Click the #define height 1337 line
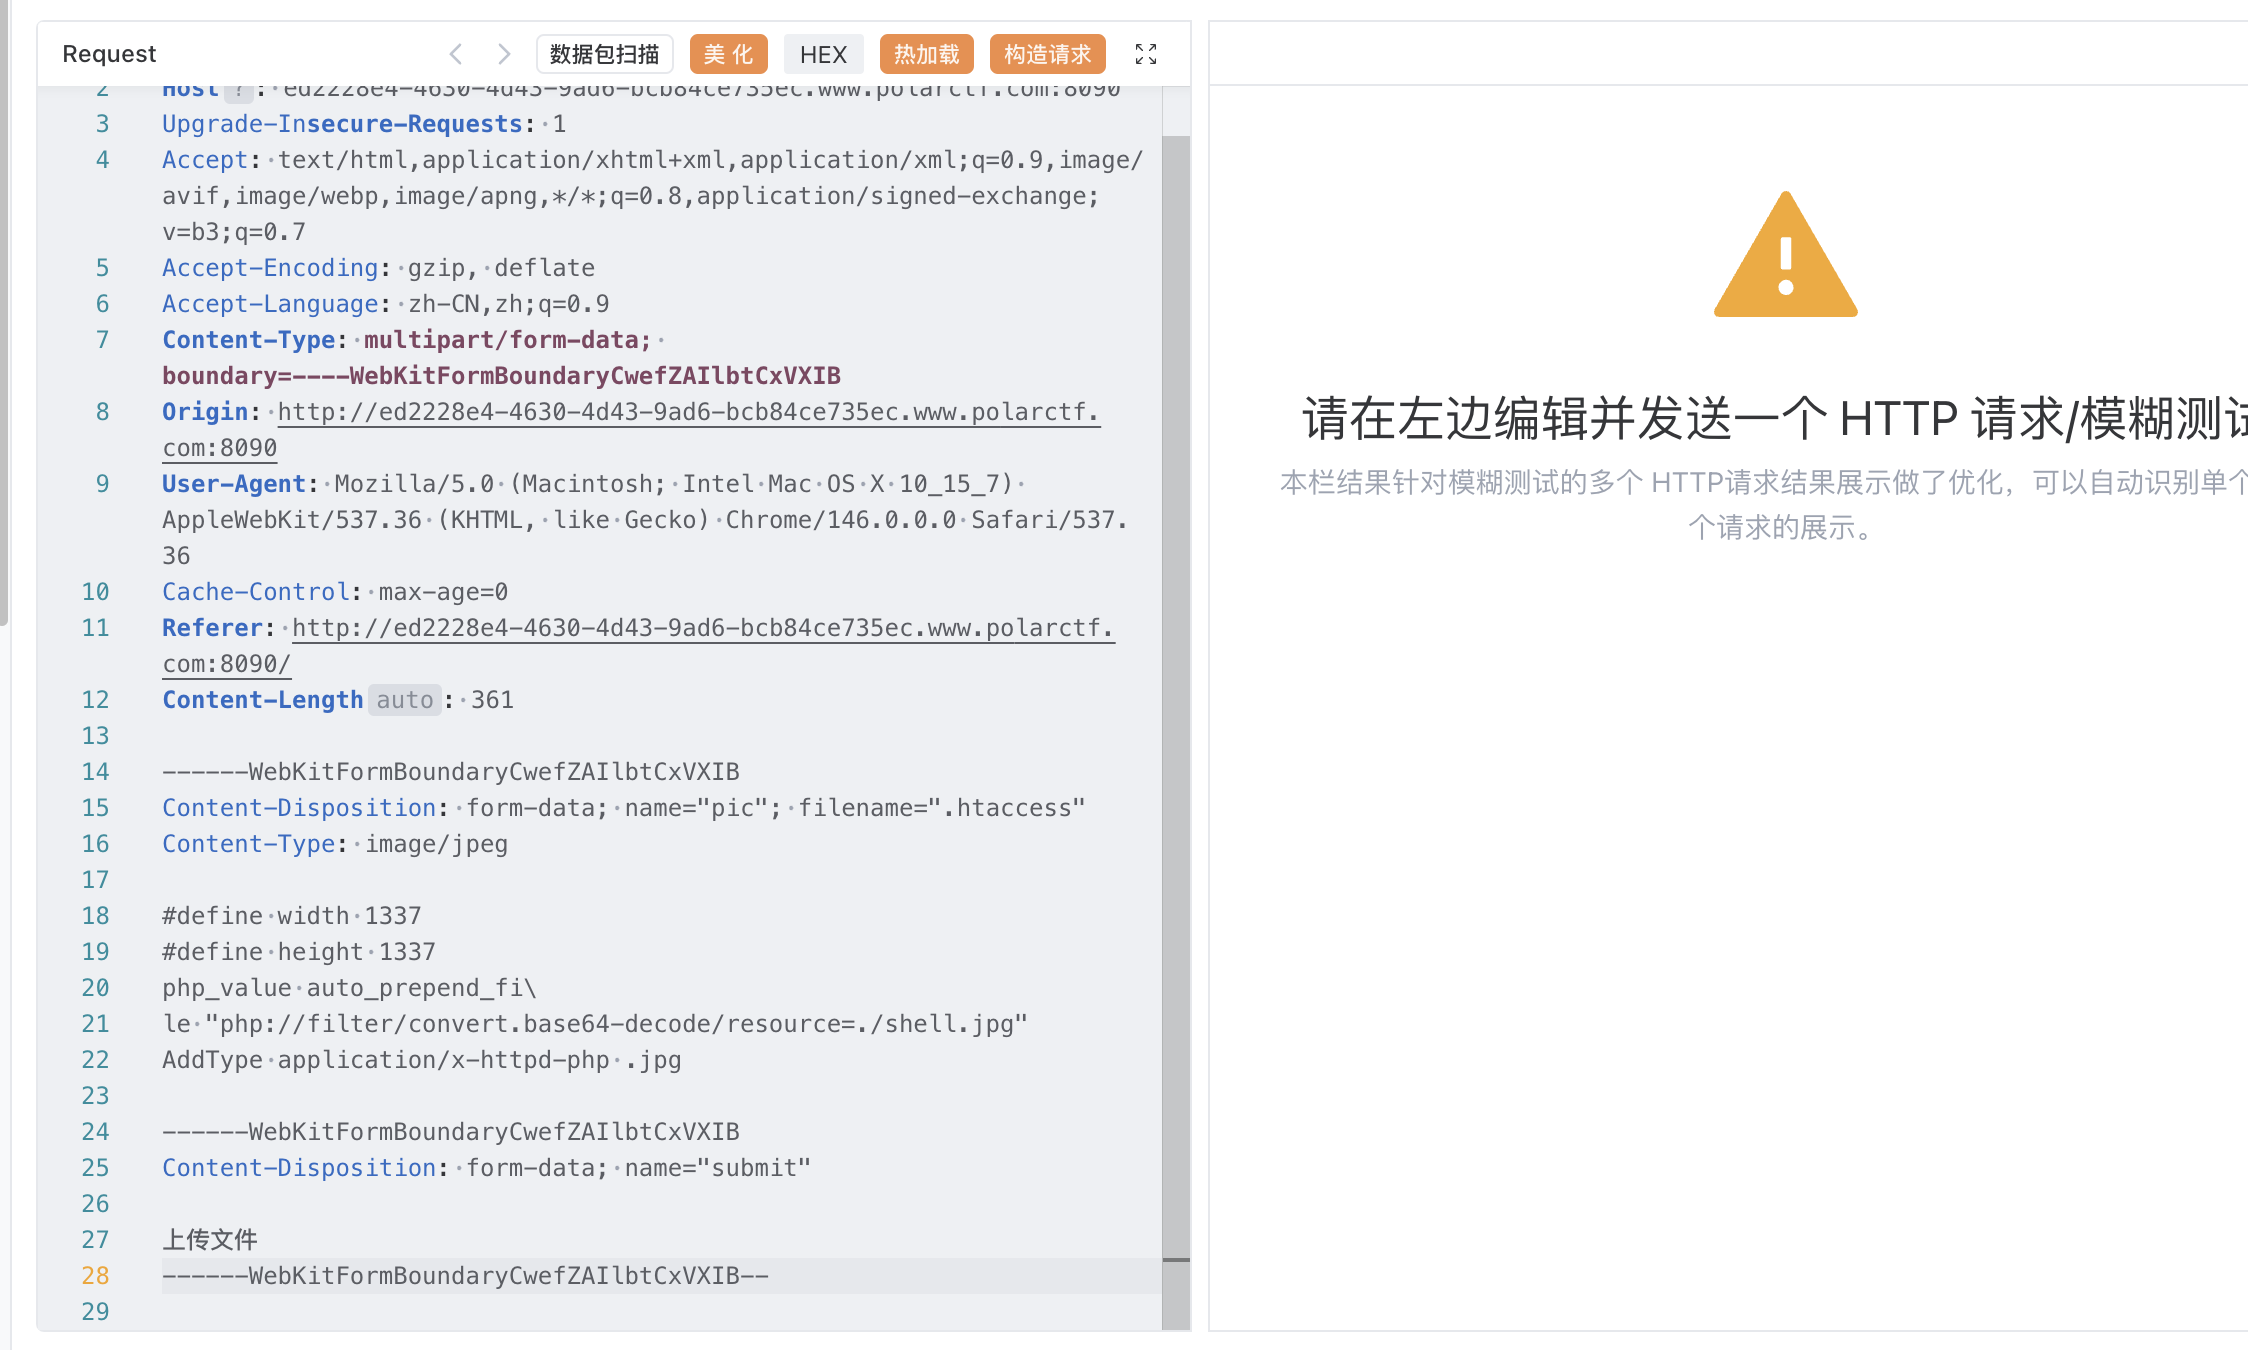Image resolution: width=2248 pixels, height=1350 pixels. click(299, 952)
